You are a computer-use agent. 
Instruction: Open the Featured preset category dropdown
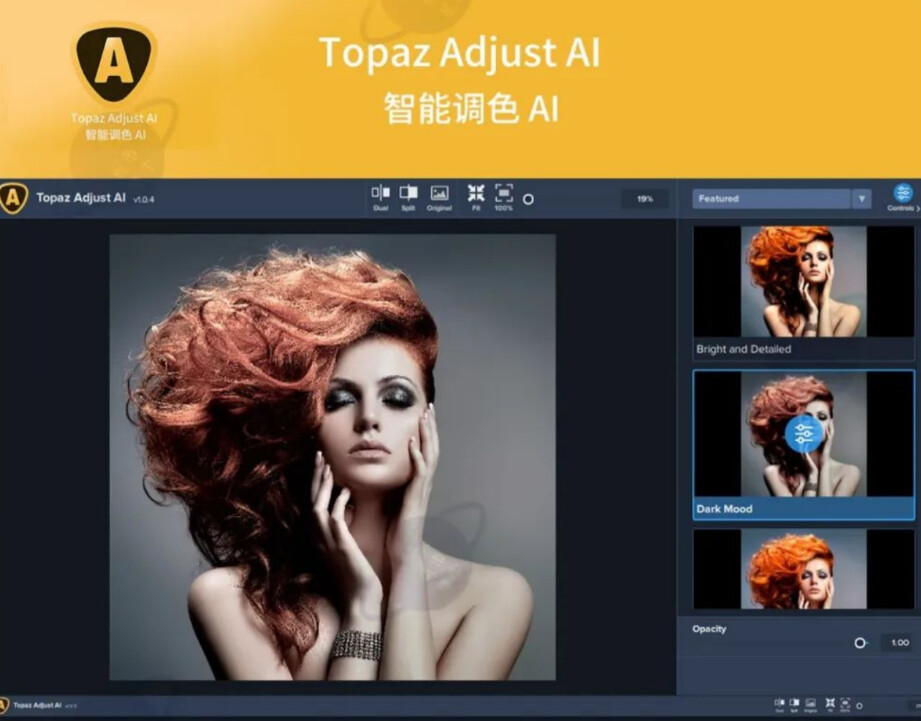772,198
